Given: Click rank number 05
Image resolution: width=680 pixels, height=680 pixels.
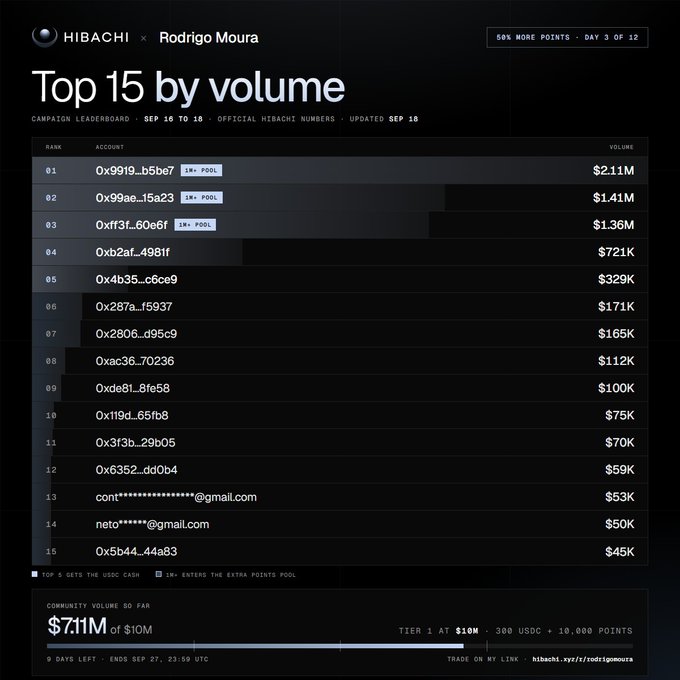Looking at the screenshot, I should click(51, 280).
